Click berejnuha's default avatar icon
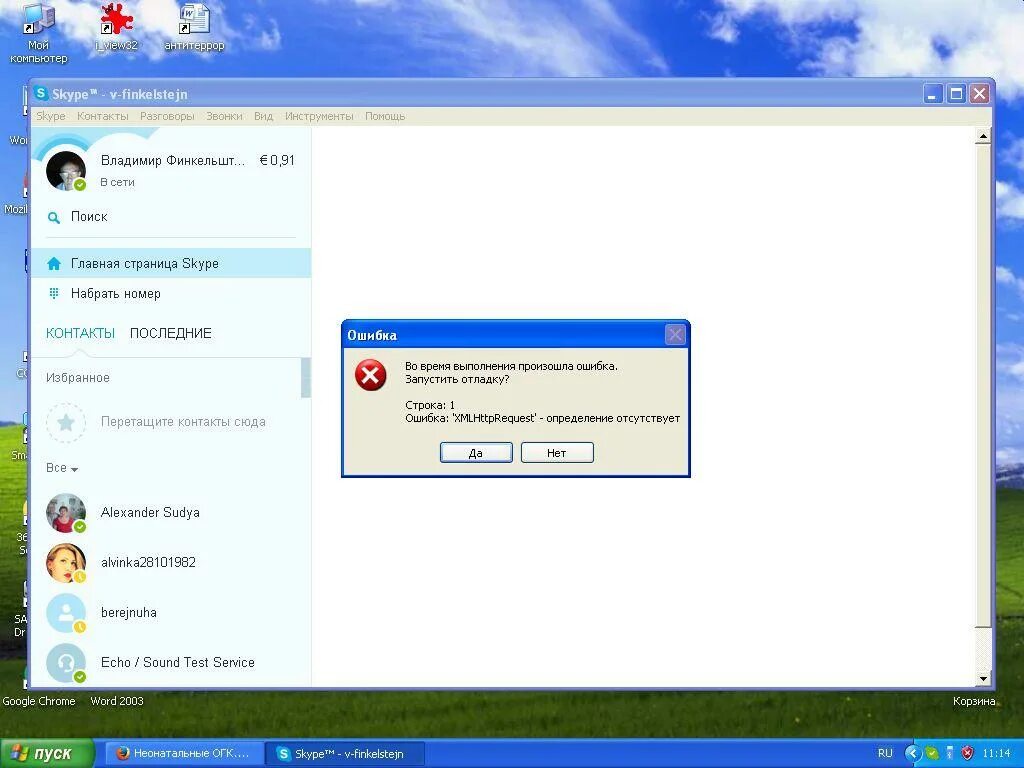The height and width of the screenshot is (768, 1024). click(66, 613)
